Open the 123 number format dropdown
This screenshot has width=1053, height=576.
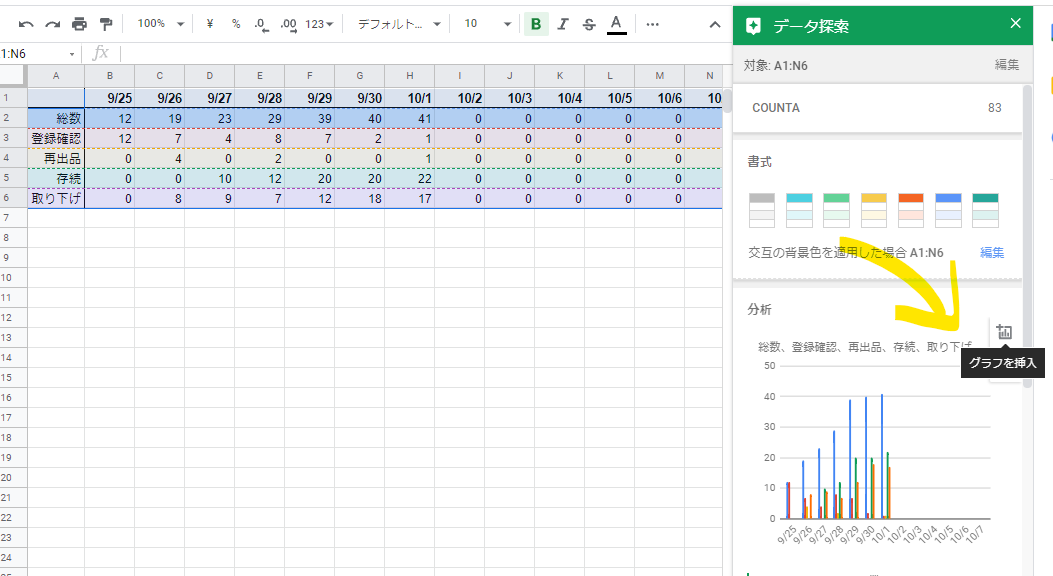319,24
